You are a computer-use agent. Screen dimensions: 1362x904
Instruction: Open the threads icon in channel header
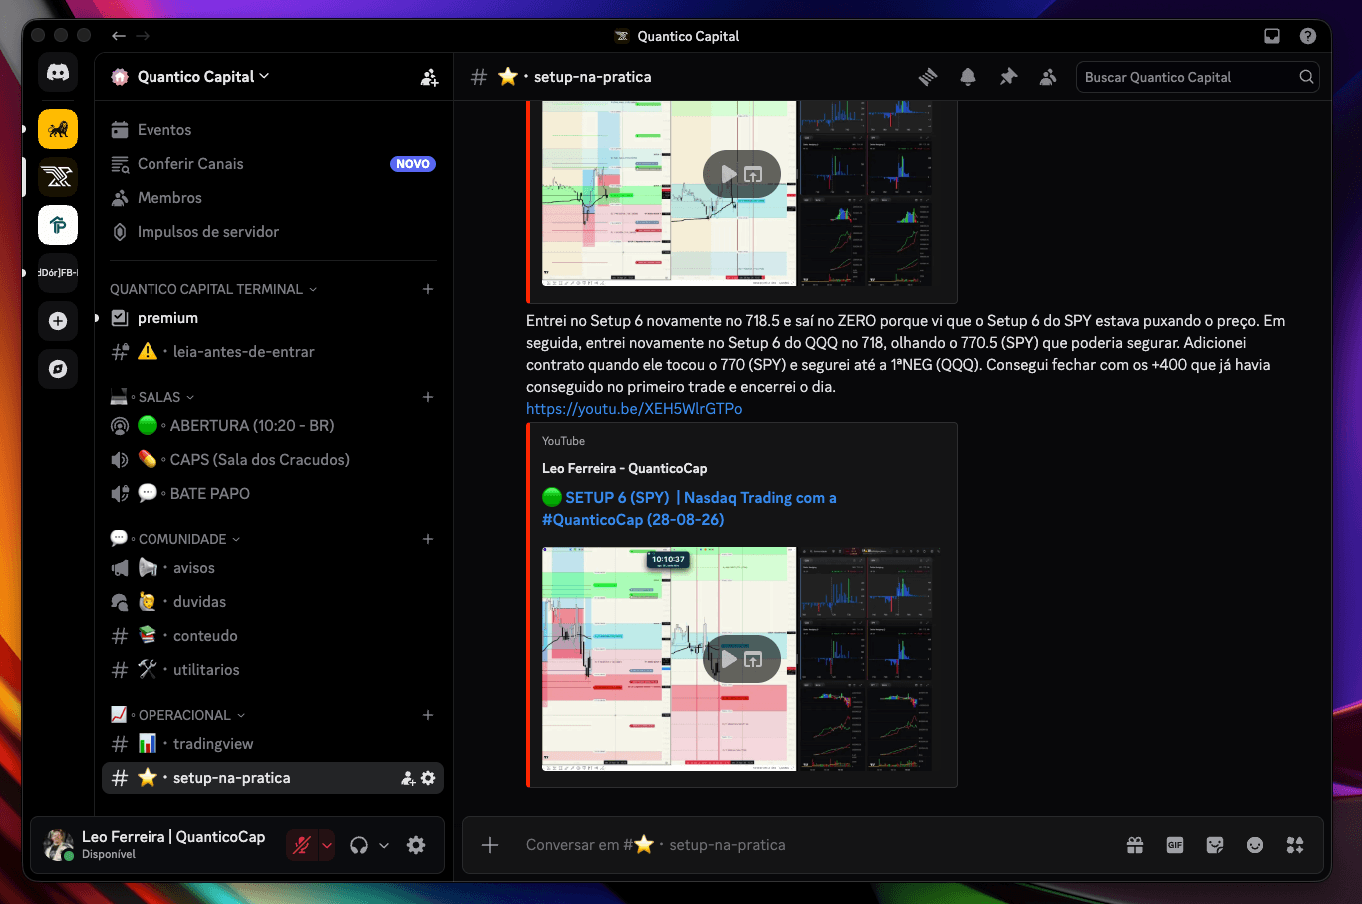[x=928, y=77]
